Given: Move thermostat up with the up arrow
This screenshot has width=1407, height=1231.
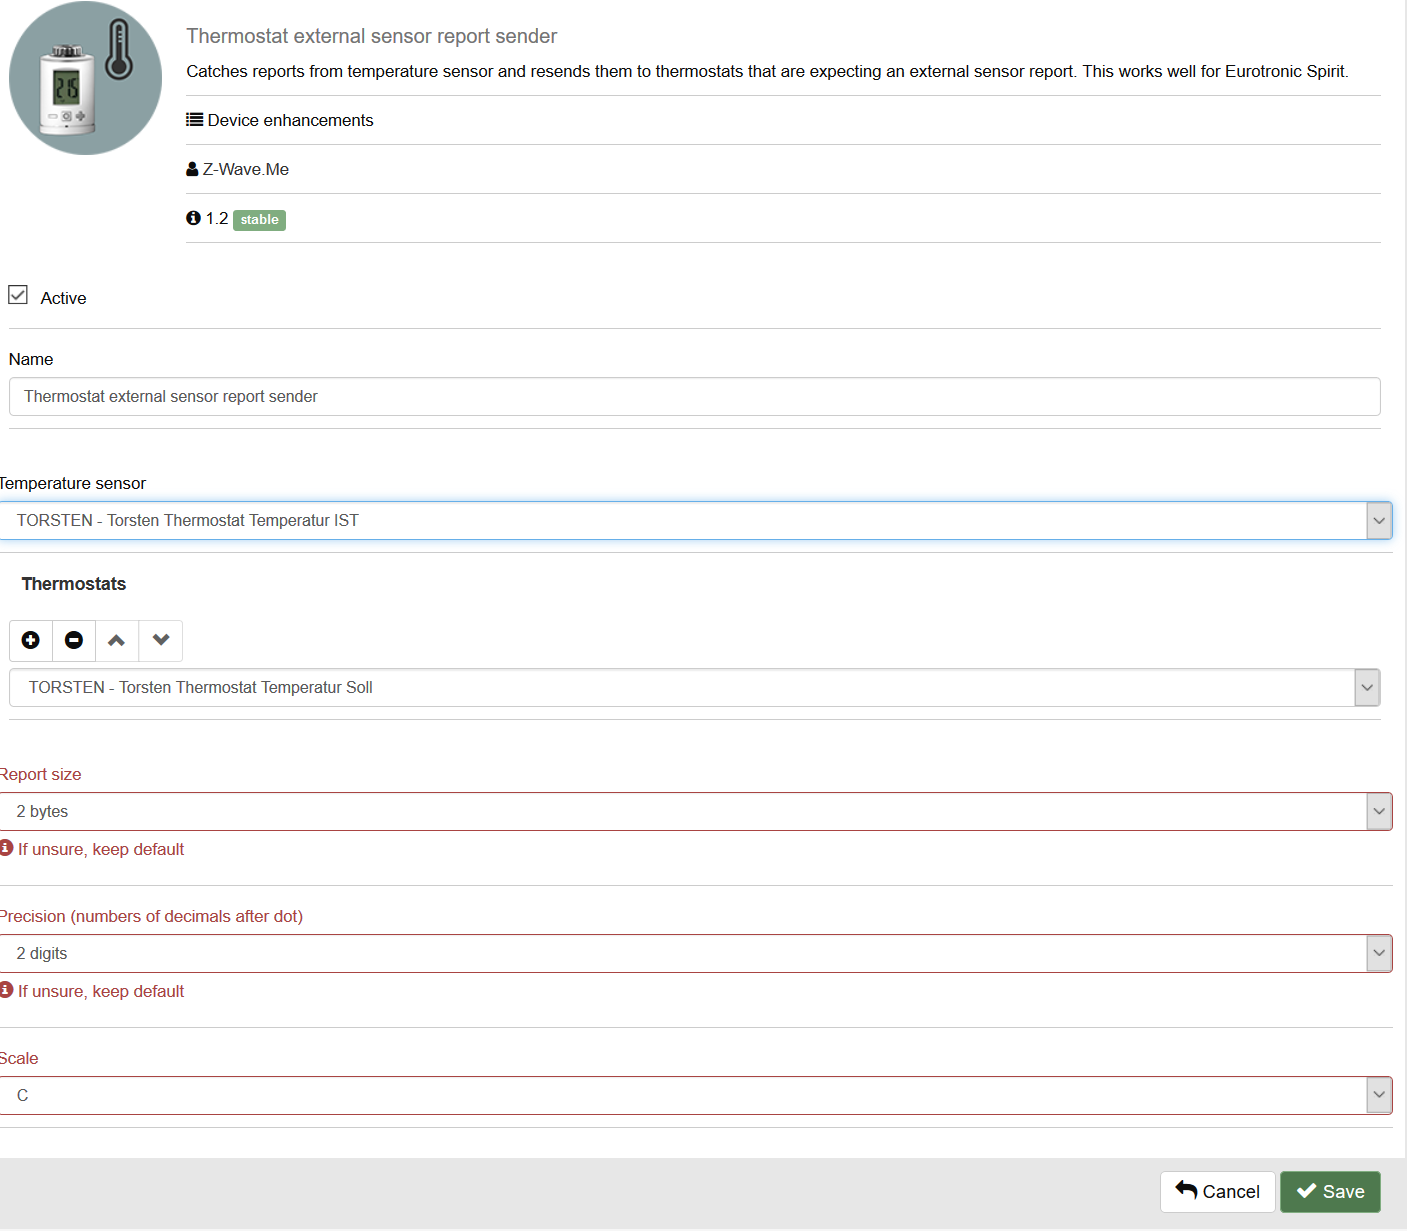Looking at the screenshot, I should (x=117, y=640).
